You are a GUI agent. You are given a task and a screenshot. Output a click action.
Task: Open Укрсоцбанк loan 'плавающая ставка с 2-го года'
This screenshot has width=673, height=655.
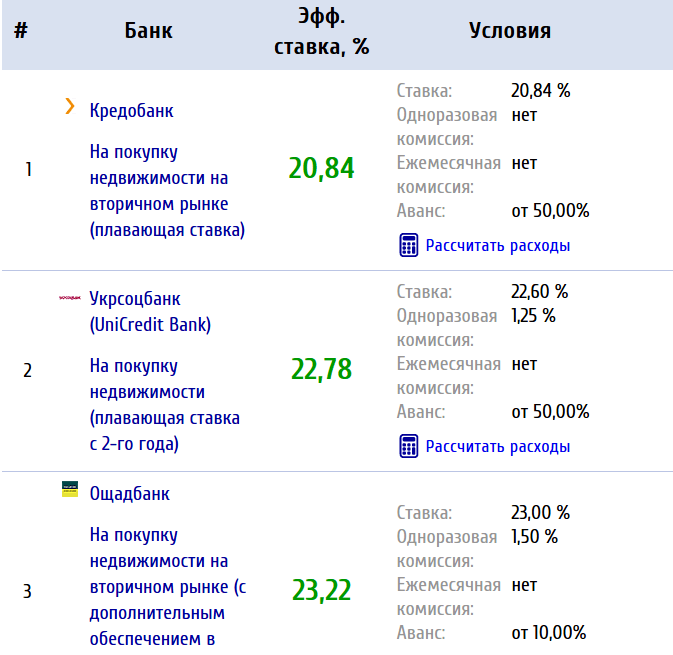[164, 405]
